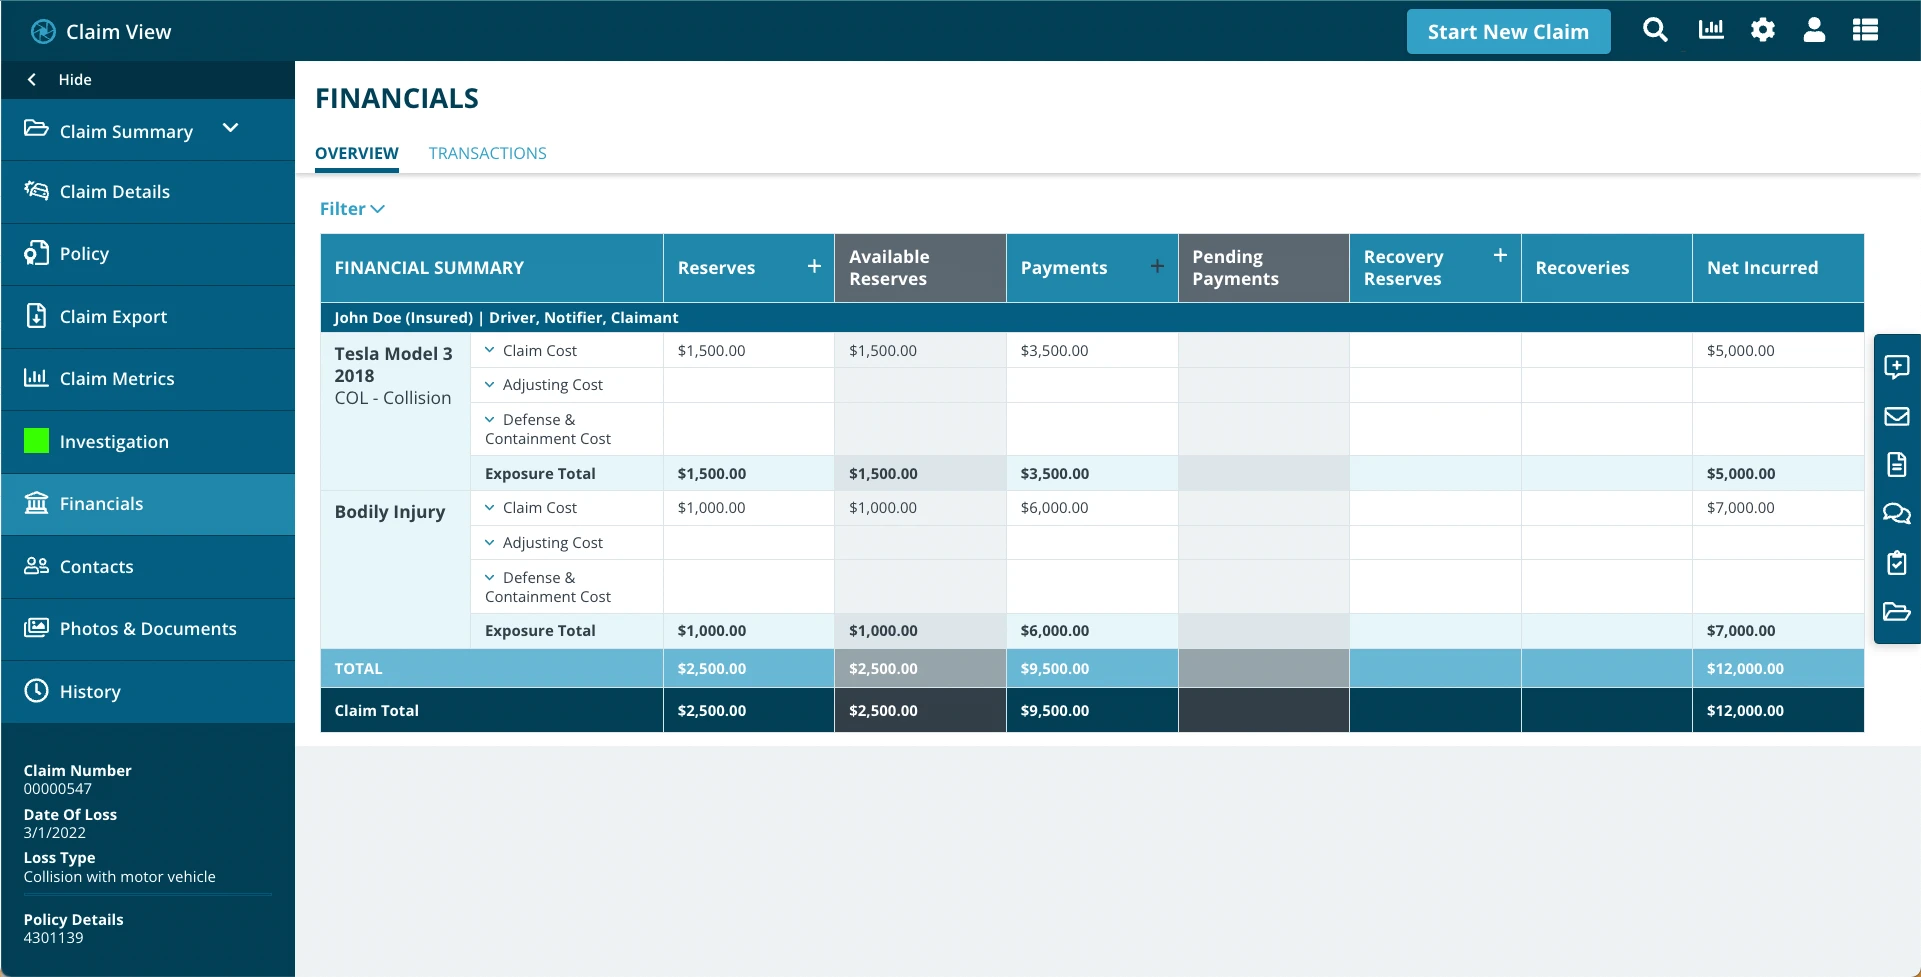Click the Start New Claim button

pyautogui.click(x=1507, y=31)
